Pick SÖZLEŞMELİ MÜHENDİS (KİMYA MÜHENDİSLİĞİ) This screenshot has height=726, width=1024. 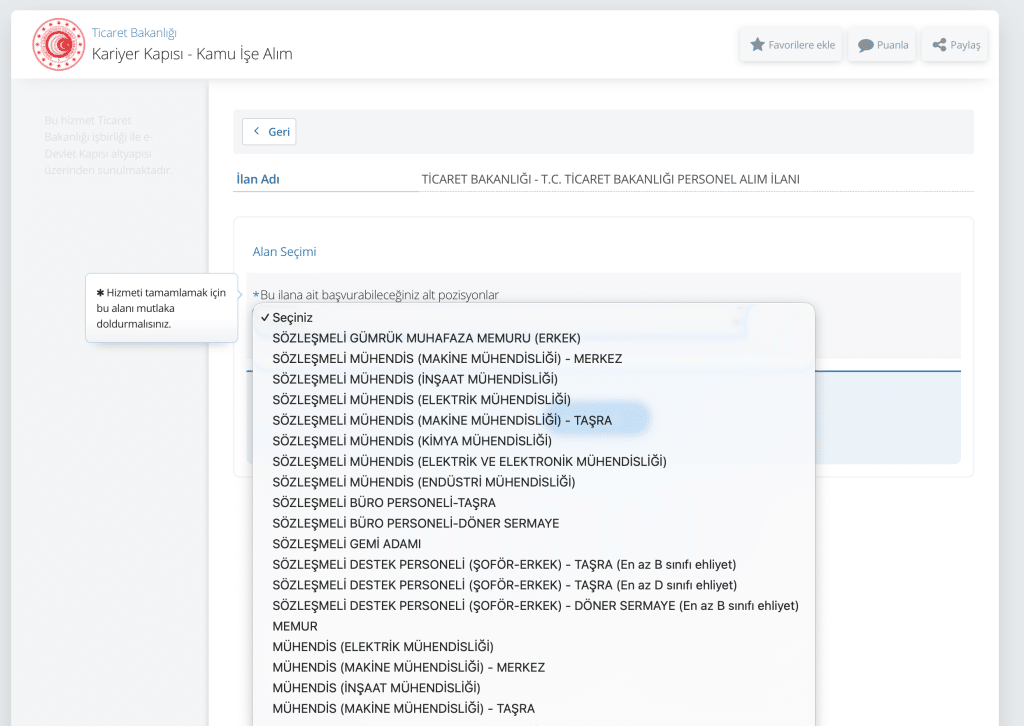coord(412,441)
